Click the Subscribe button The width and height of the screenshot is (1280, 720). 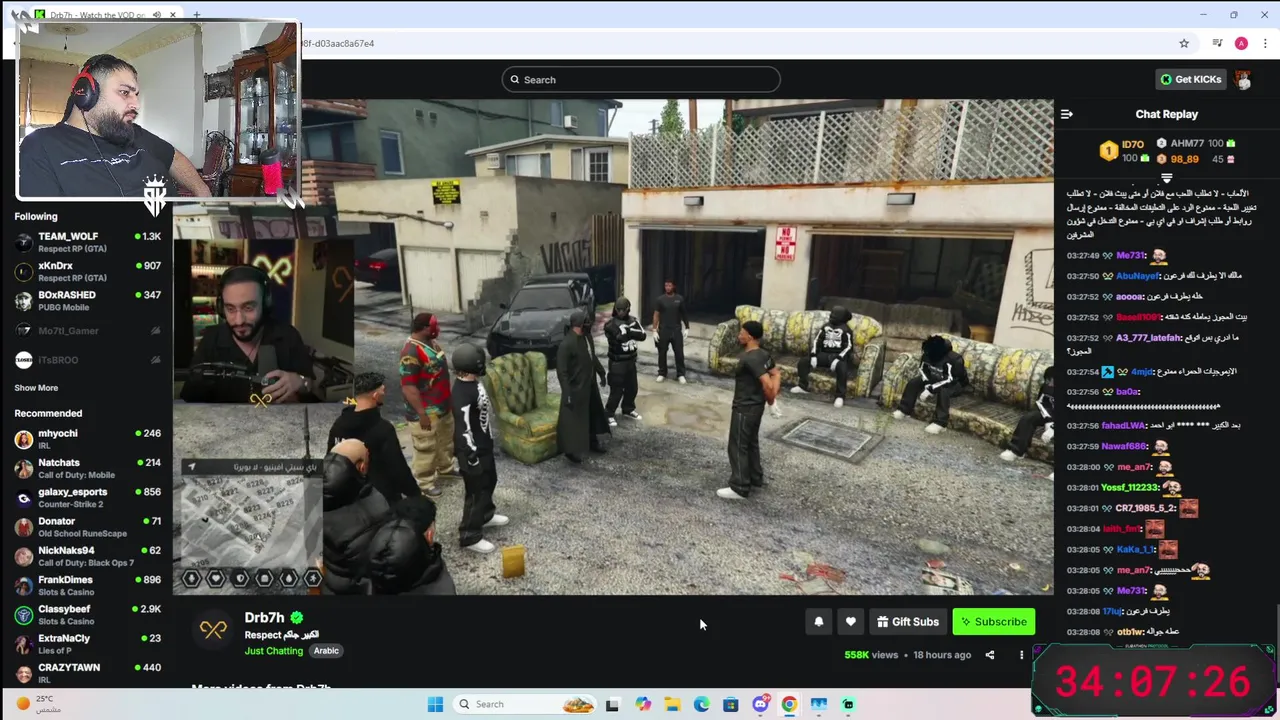[993, 622]
